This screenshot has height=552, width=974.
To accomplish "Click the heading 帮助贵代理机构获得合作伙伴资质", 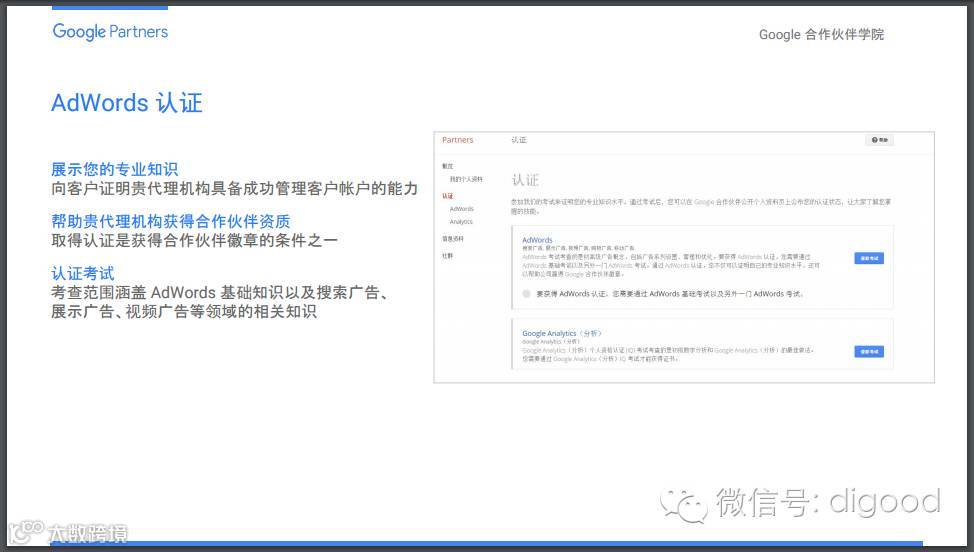I will point(170,221).
